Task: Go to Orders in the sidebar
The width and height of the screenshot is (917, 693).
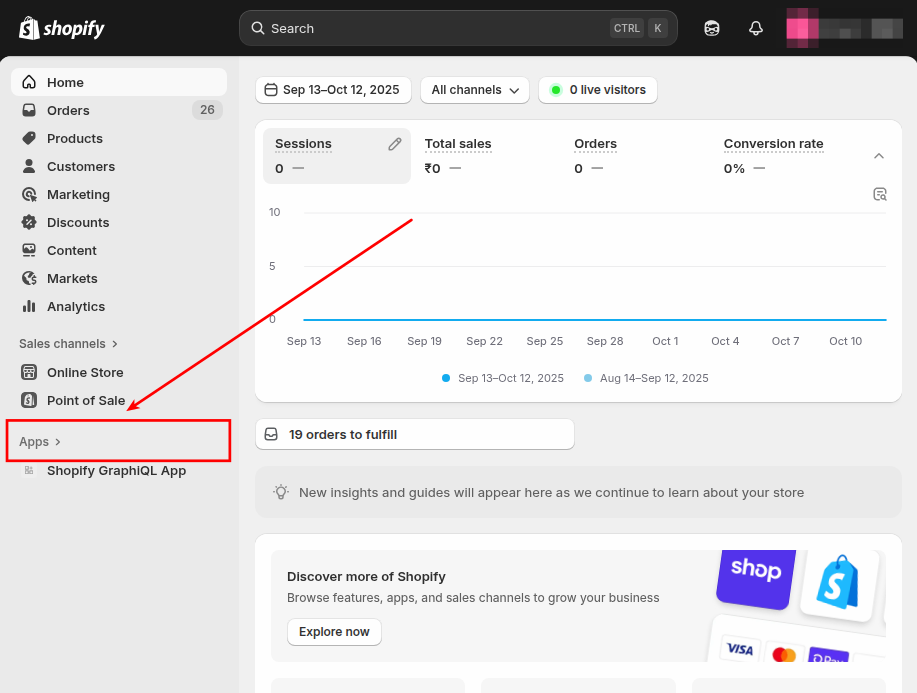Action: [x=68, y=110]
